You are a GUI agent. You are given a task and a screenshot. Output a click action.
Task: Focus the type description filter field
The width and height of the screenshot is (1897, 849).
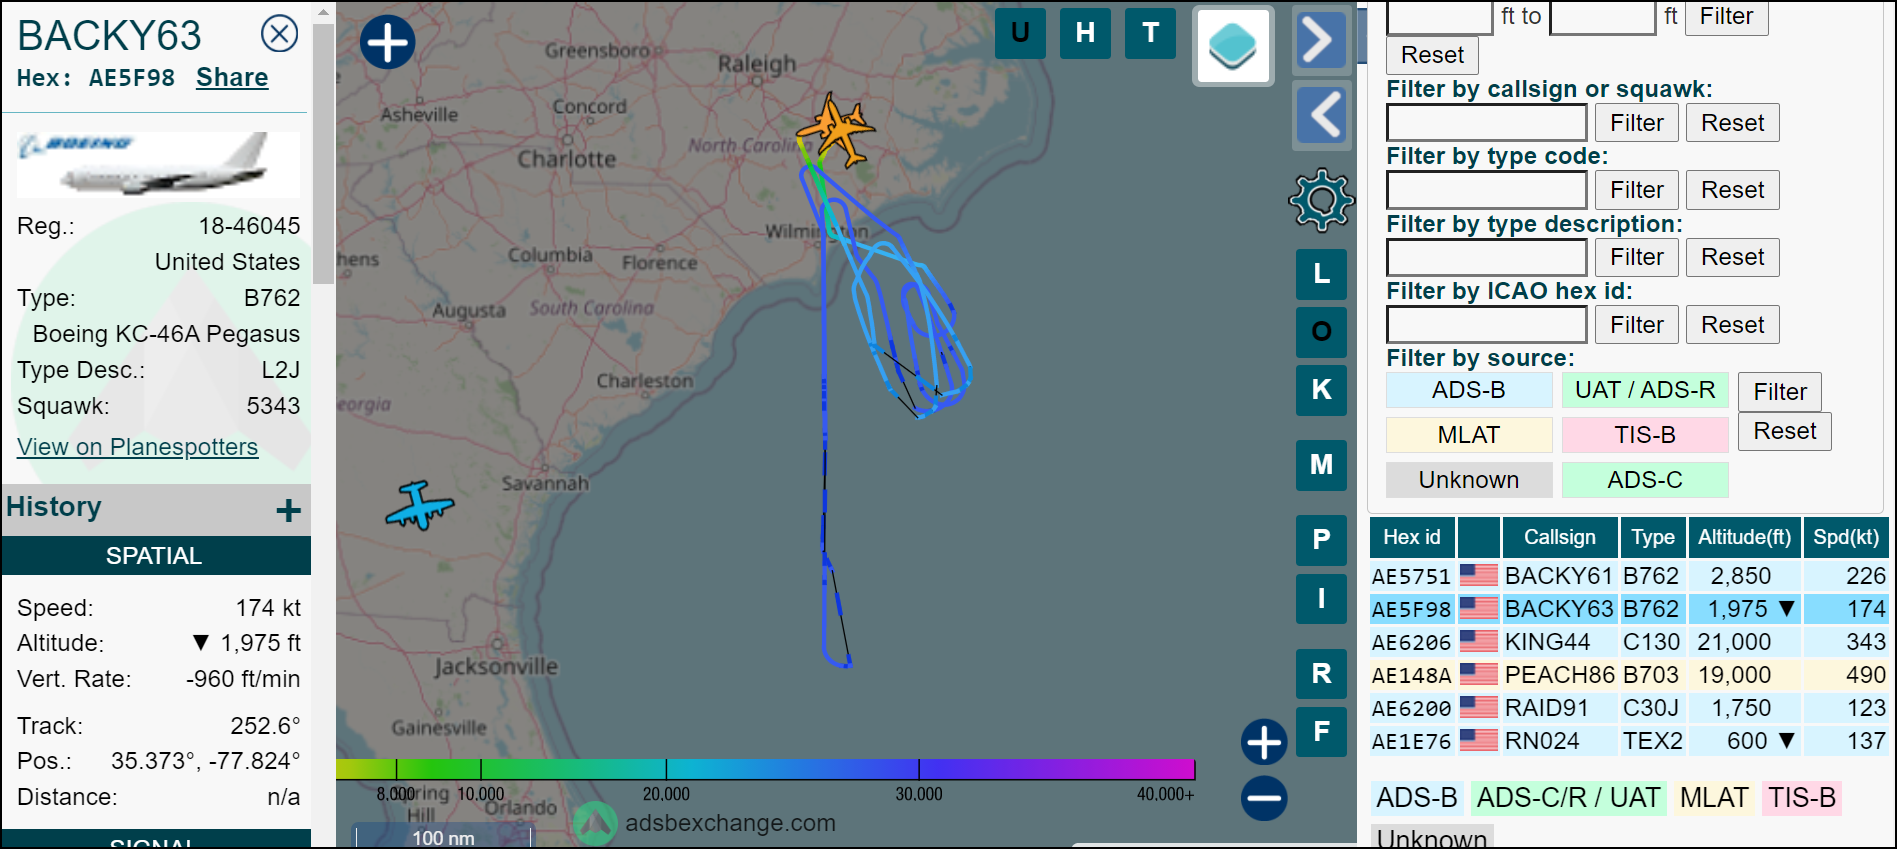(1486, 257)
